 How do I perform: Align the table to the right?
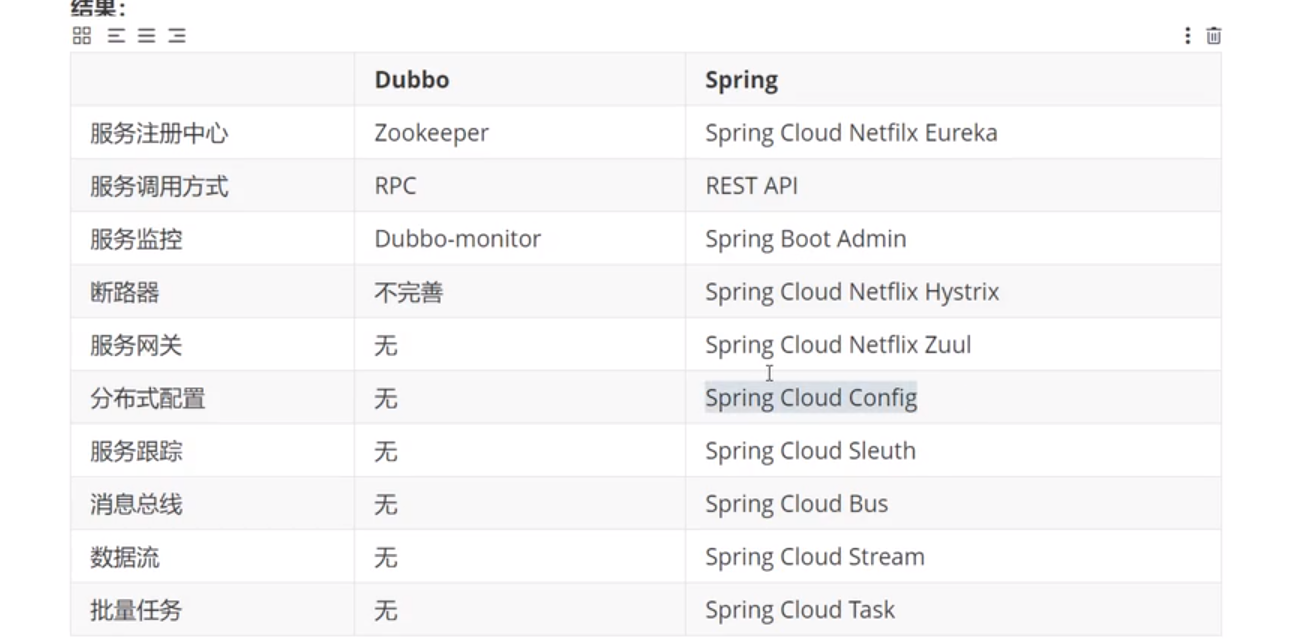177,36
